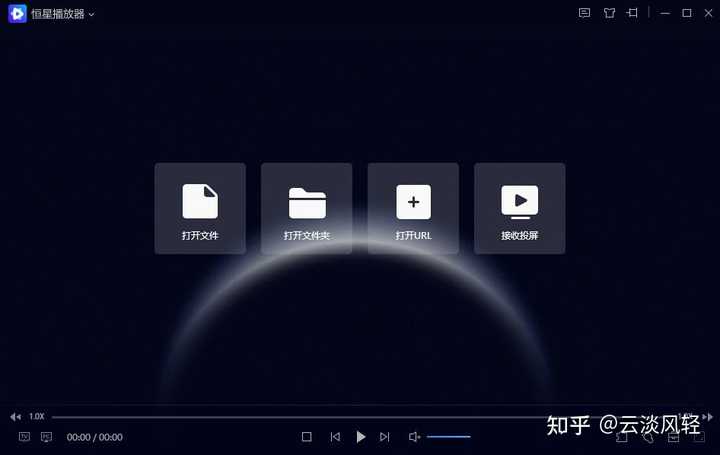This screenshot has width=720, height=455.
Task: Open the 恒星播放器 title dropdown menu
Action: coord(91,15)
